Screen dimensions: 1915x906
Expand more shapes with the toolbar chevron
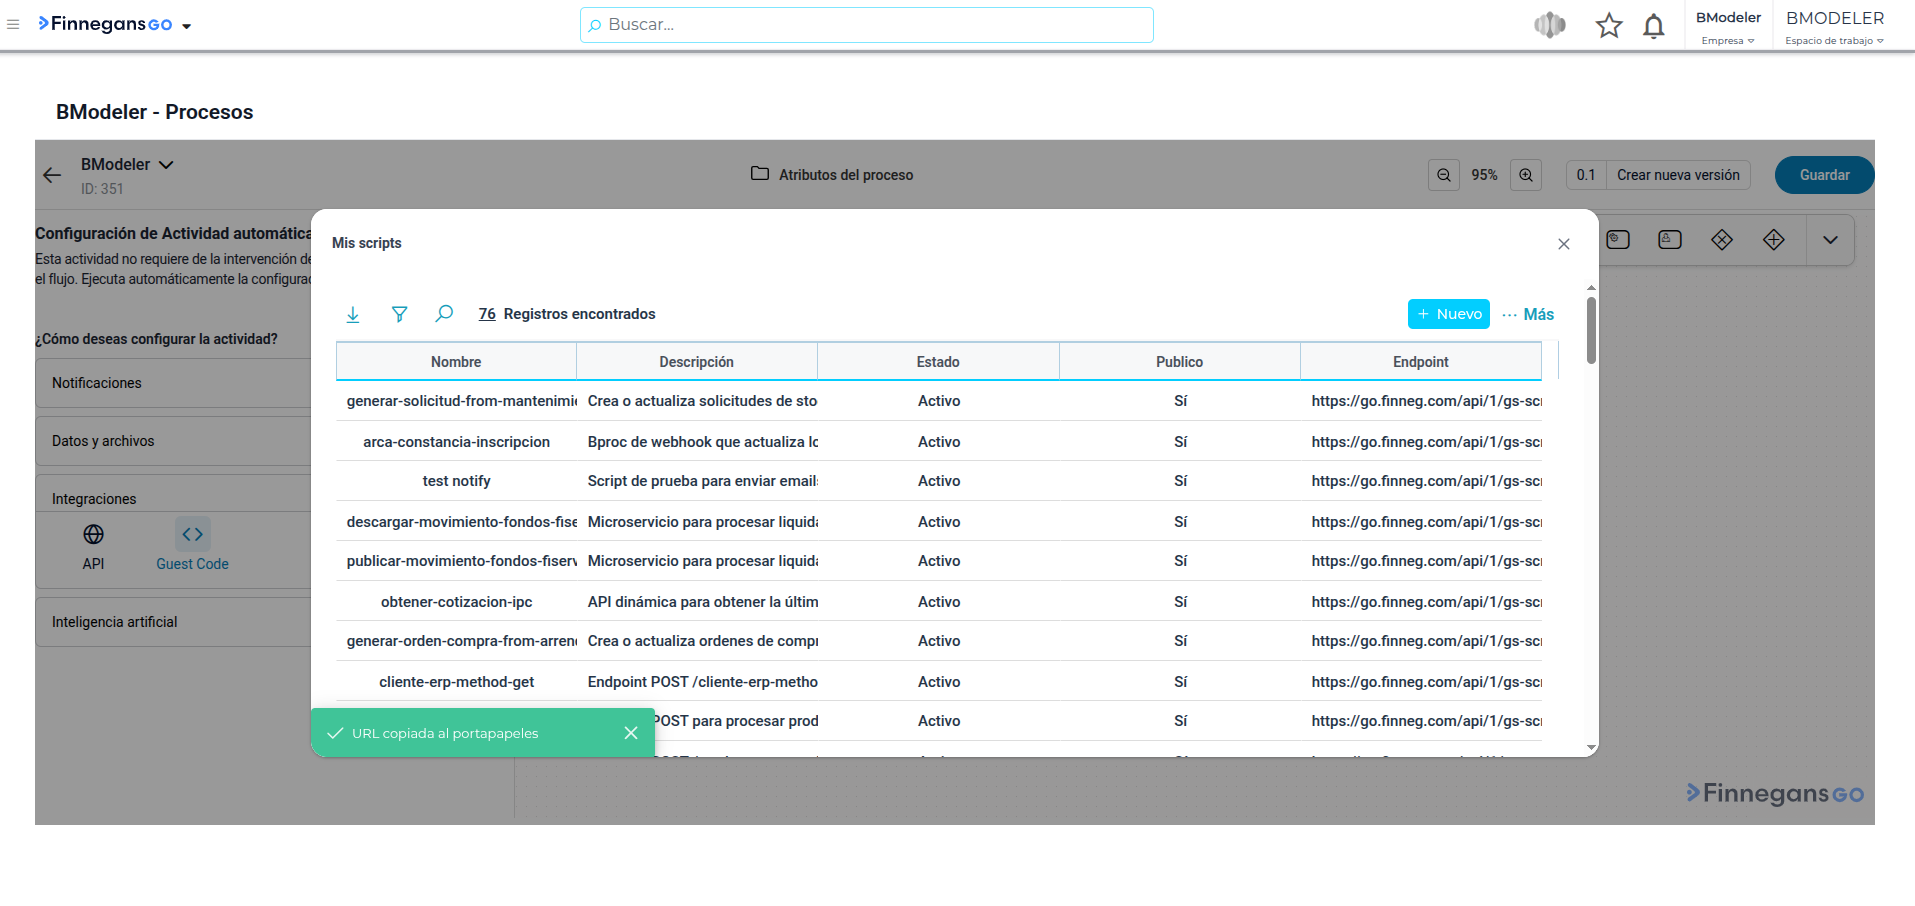1830,240
